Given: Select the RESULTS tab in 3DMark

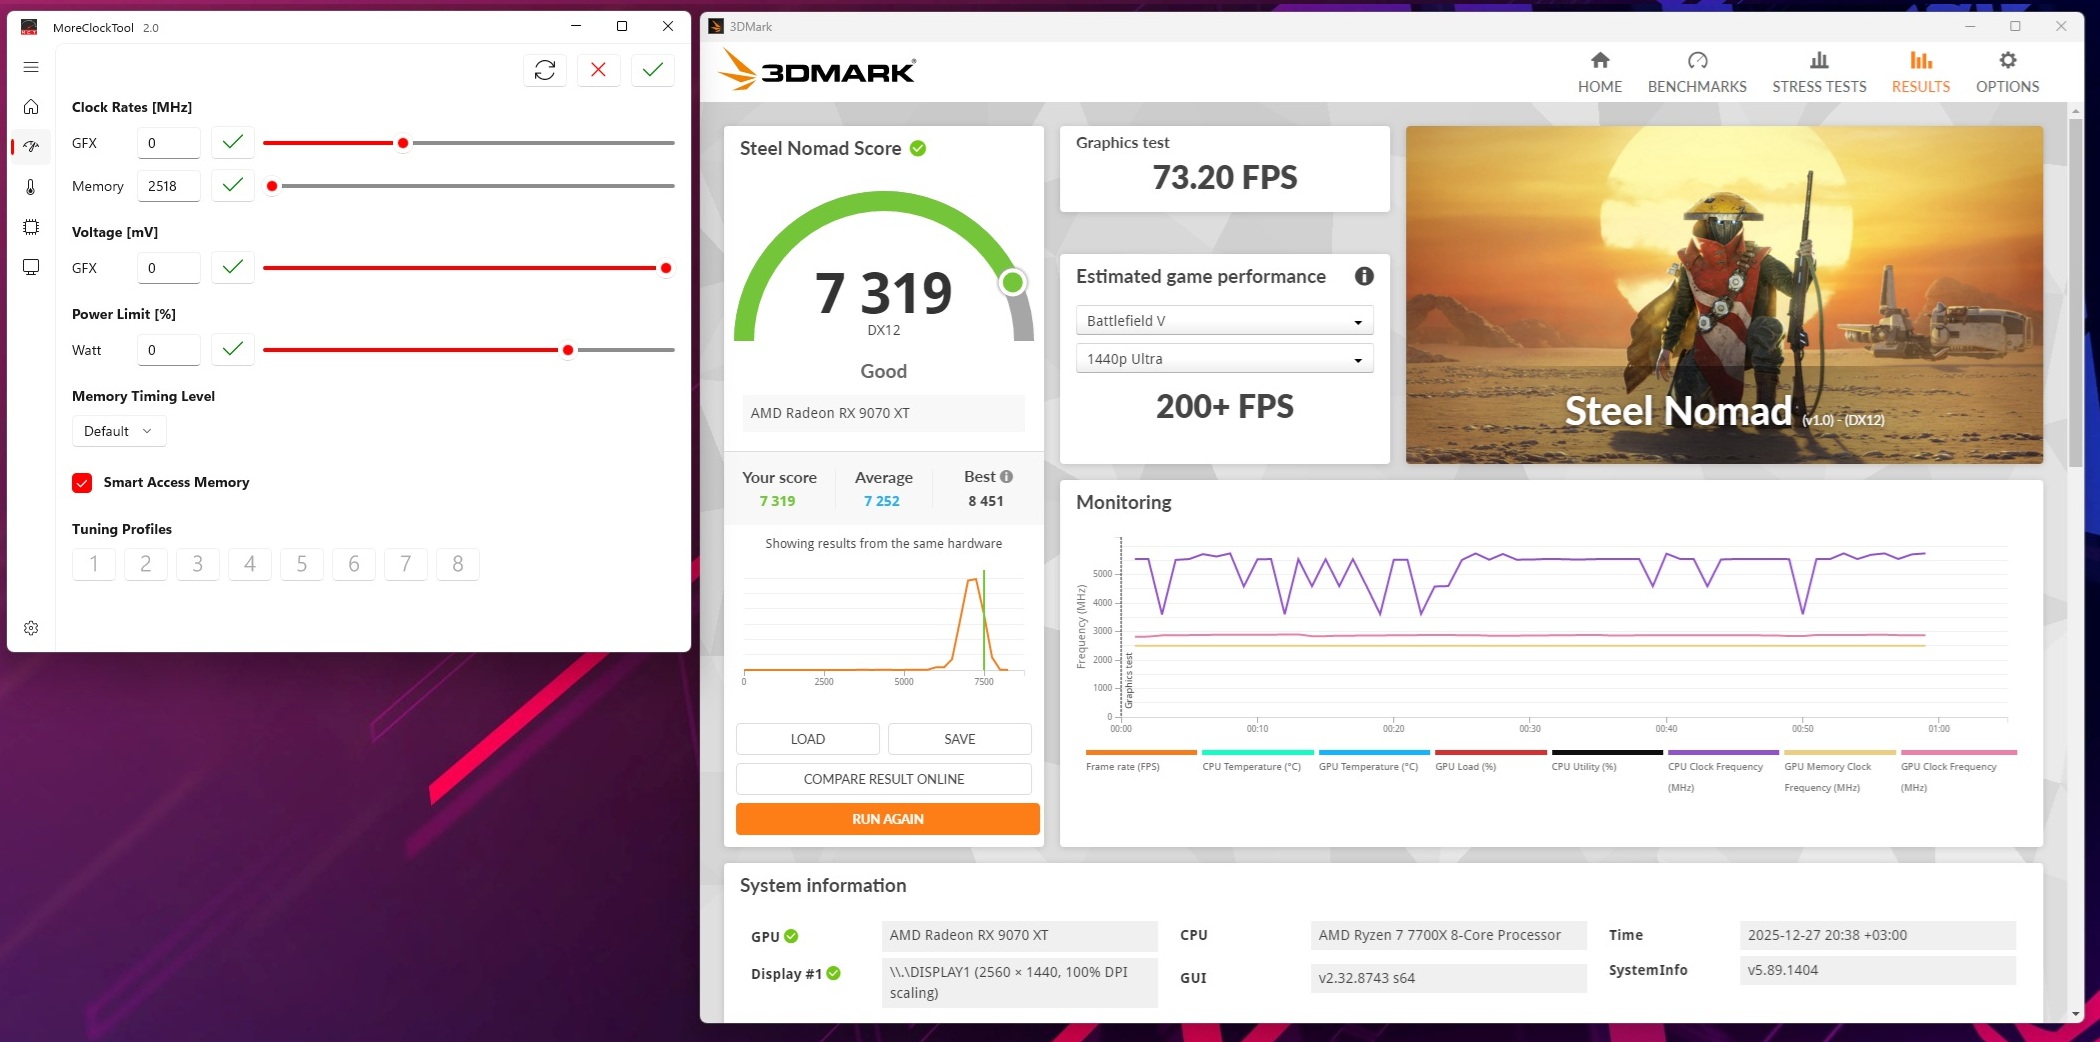Looking at the screenshot, I should [x=1921, y=73].
